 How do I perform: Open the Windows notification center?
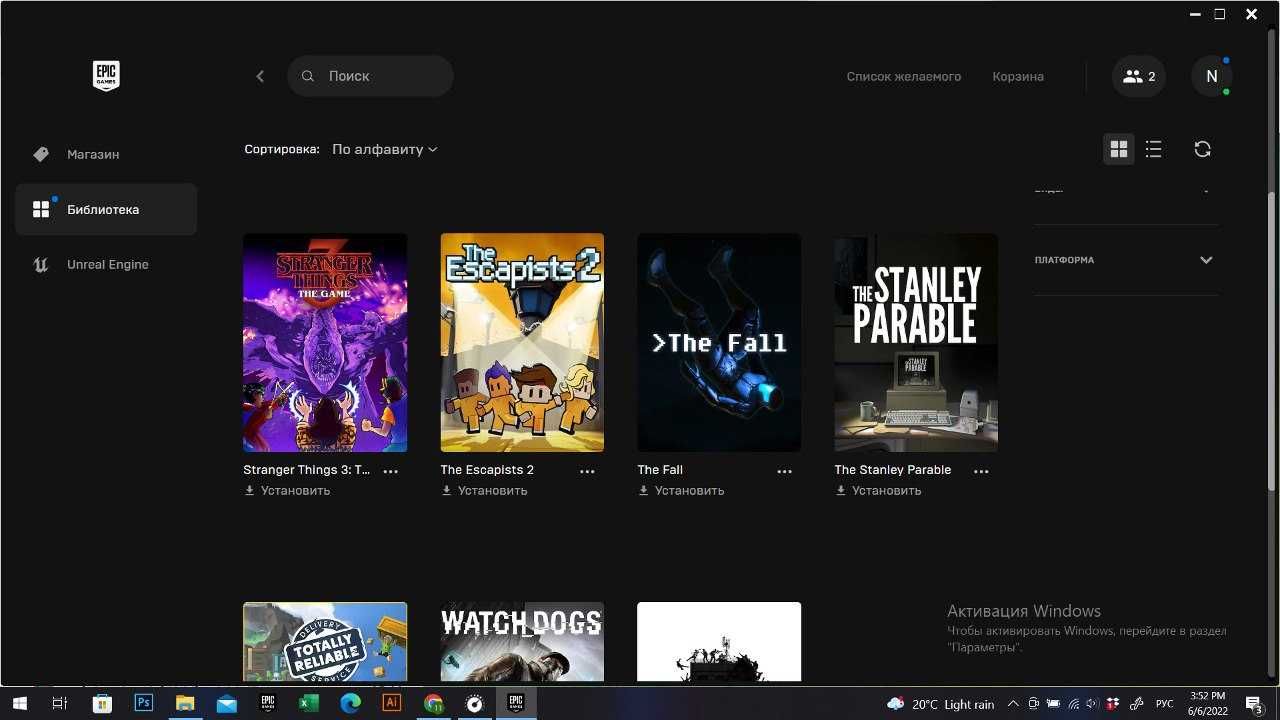(1254, 704)
